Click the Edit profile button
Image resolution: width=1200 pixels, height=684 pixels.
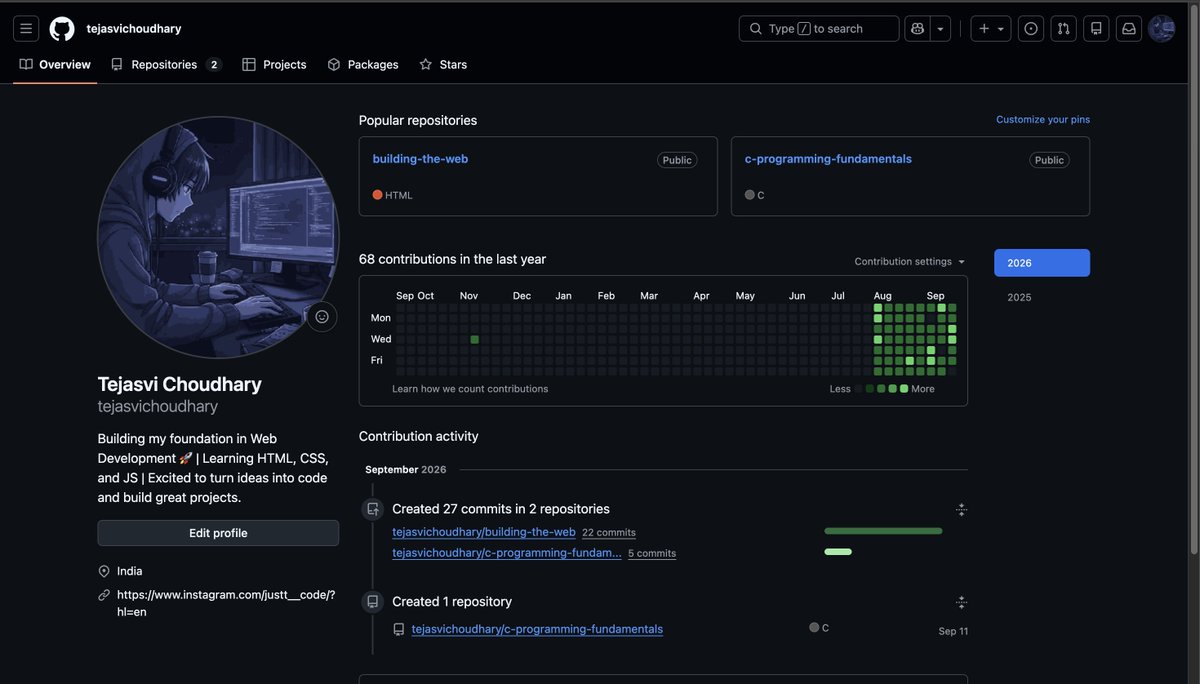coord(218,533)
